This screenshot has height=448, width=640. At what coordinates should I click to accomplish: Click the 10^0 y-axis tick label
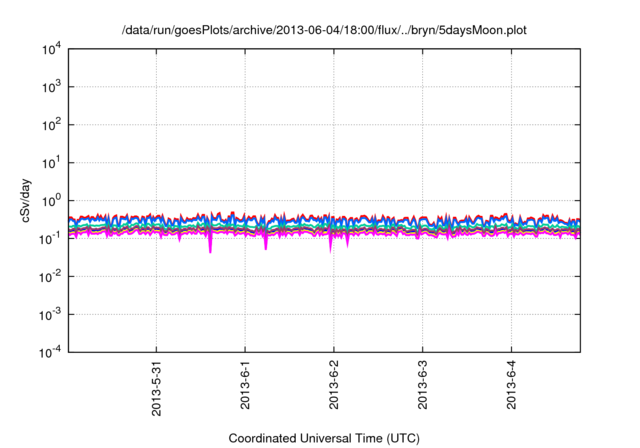tap(51, 201)
